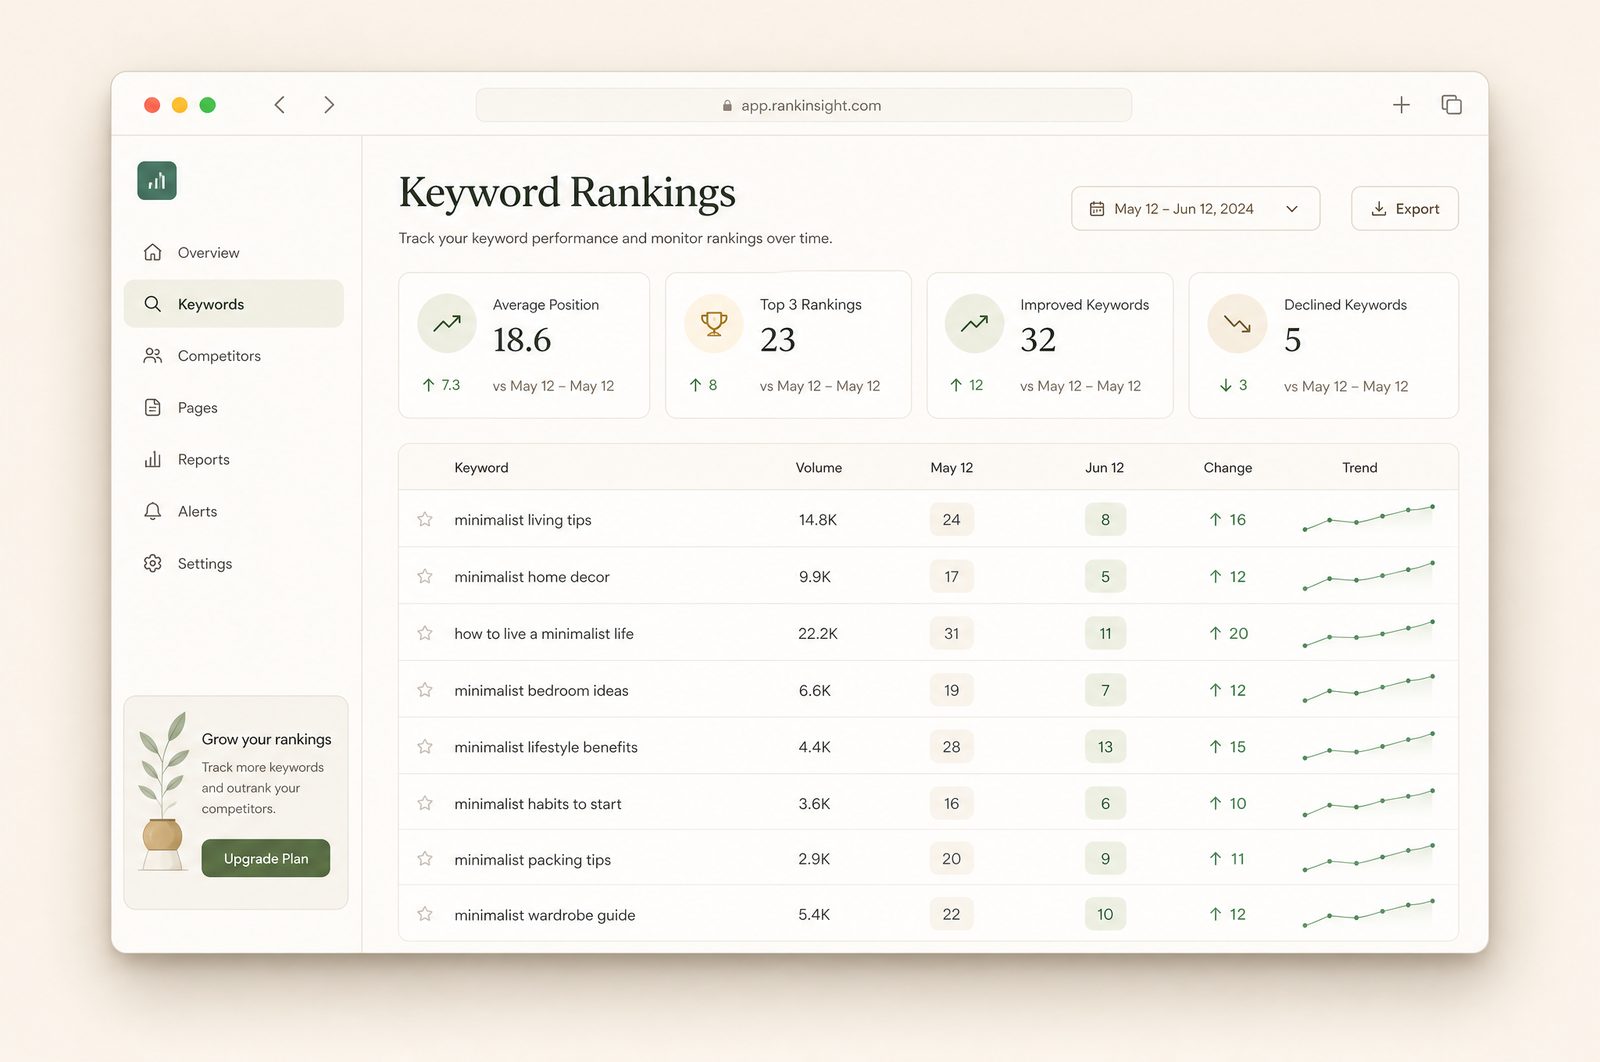Viewport: 1600px width, 1062px height.
Task: Click May 12 rank badge 31
Action: tap(951, 633)
